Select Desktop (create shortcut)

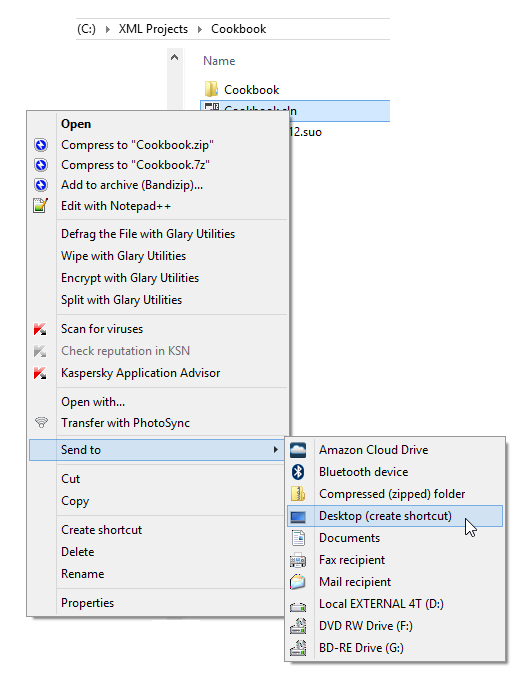coord(395,516)
